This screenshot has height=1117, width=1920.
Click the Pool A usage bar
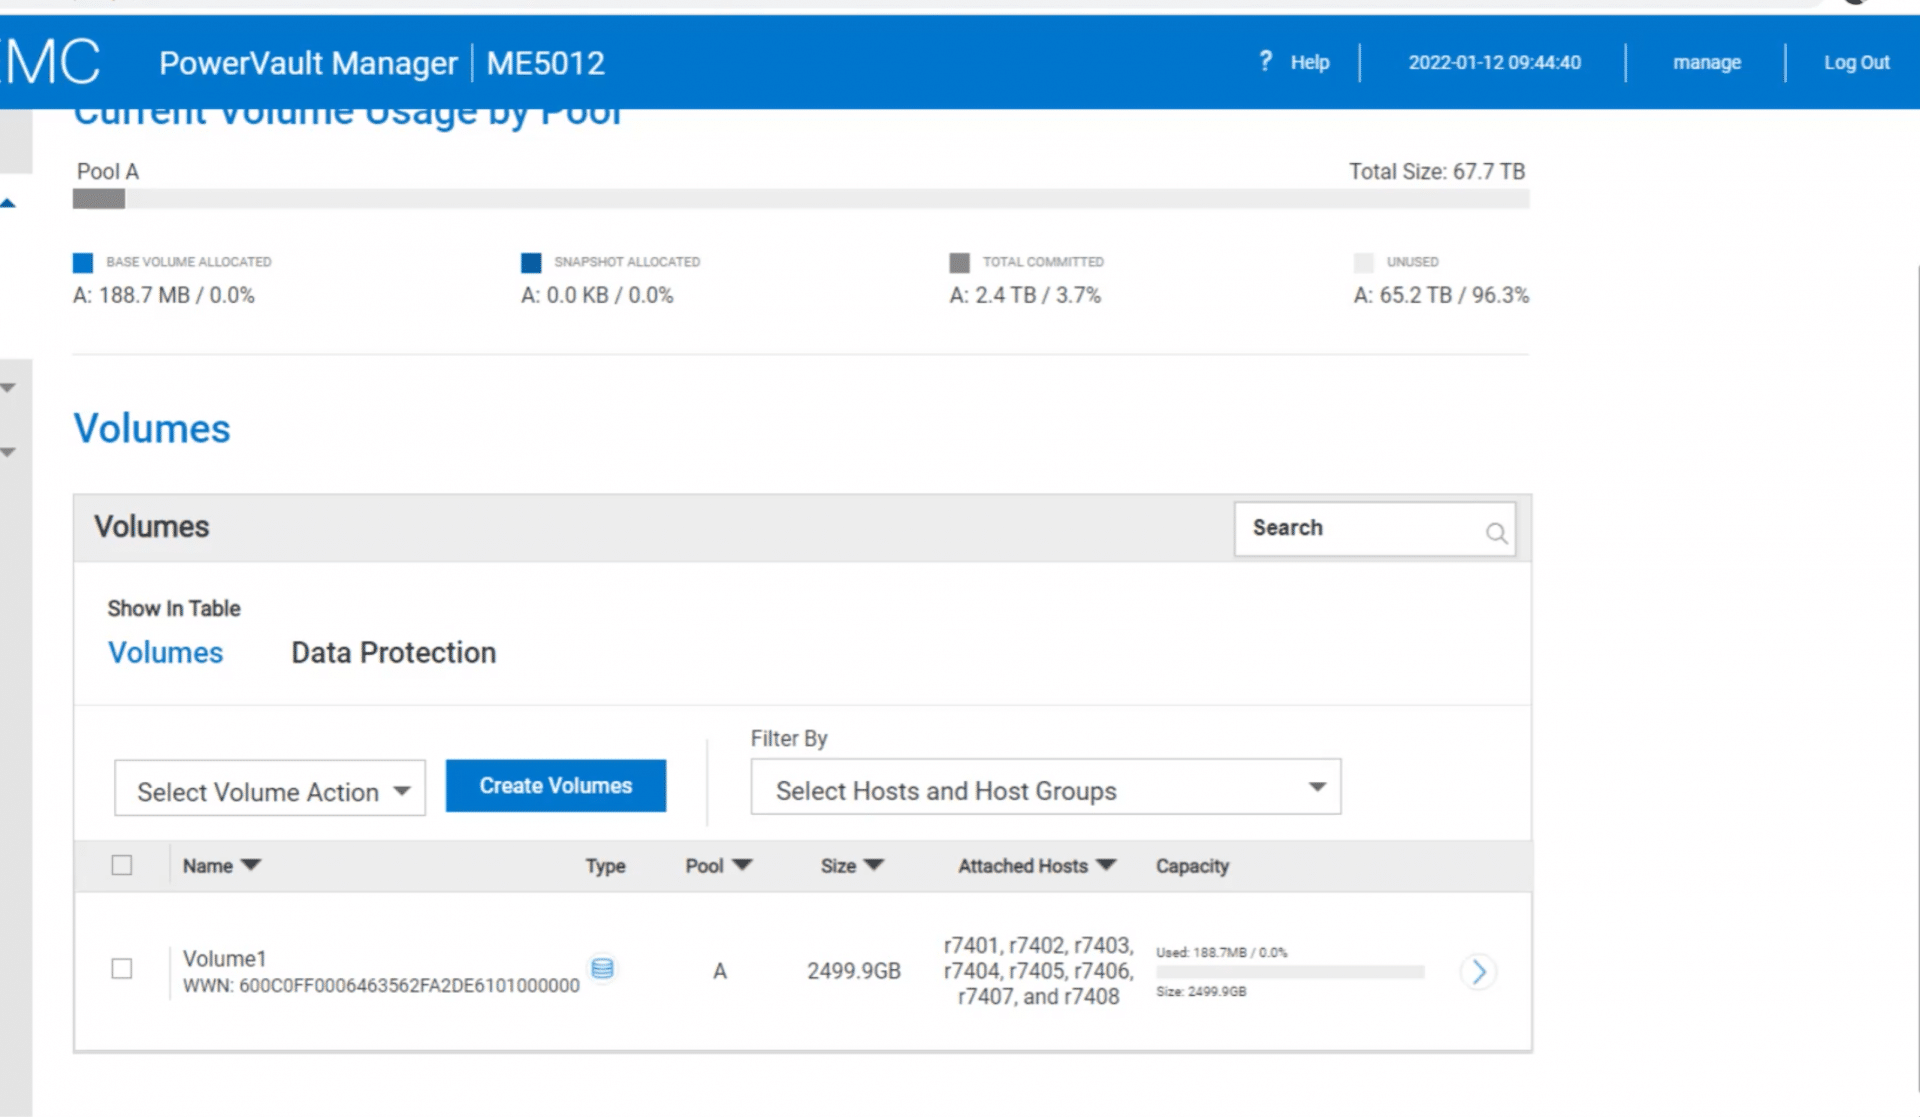[801, 199]
